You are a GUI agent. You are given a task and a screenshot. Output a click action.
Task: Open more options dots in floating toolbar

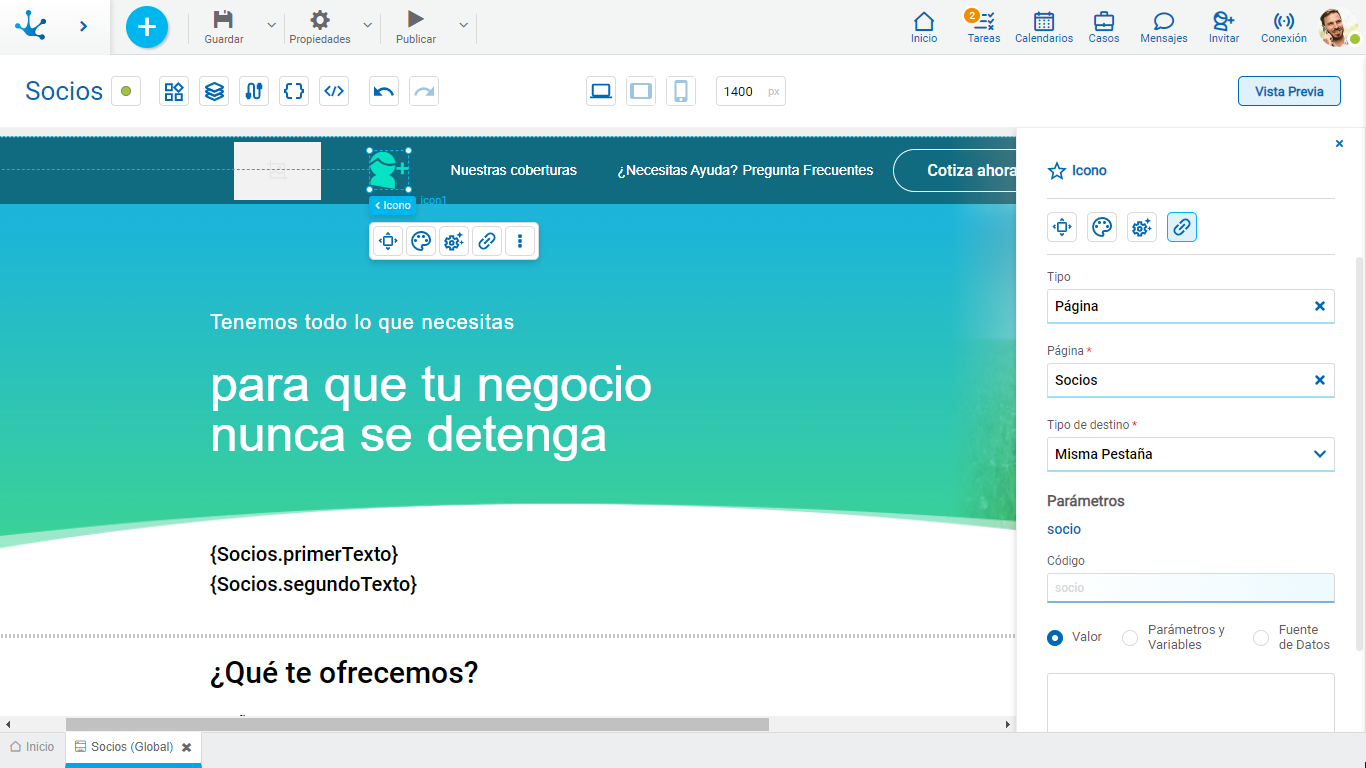pos(520,241)
